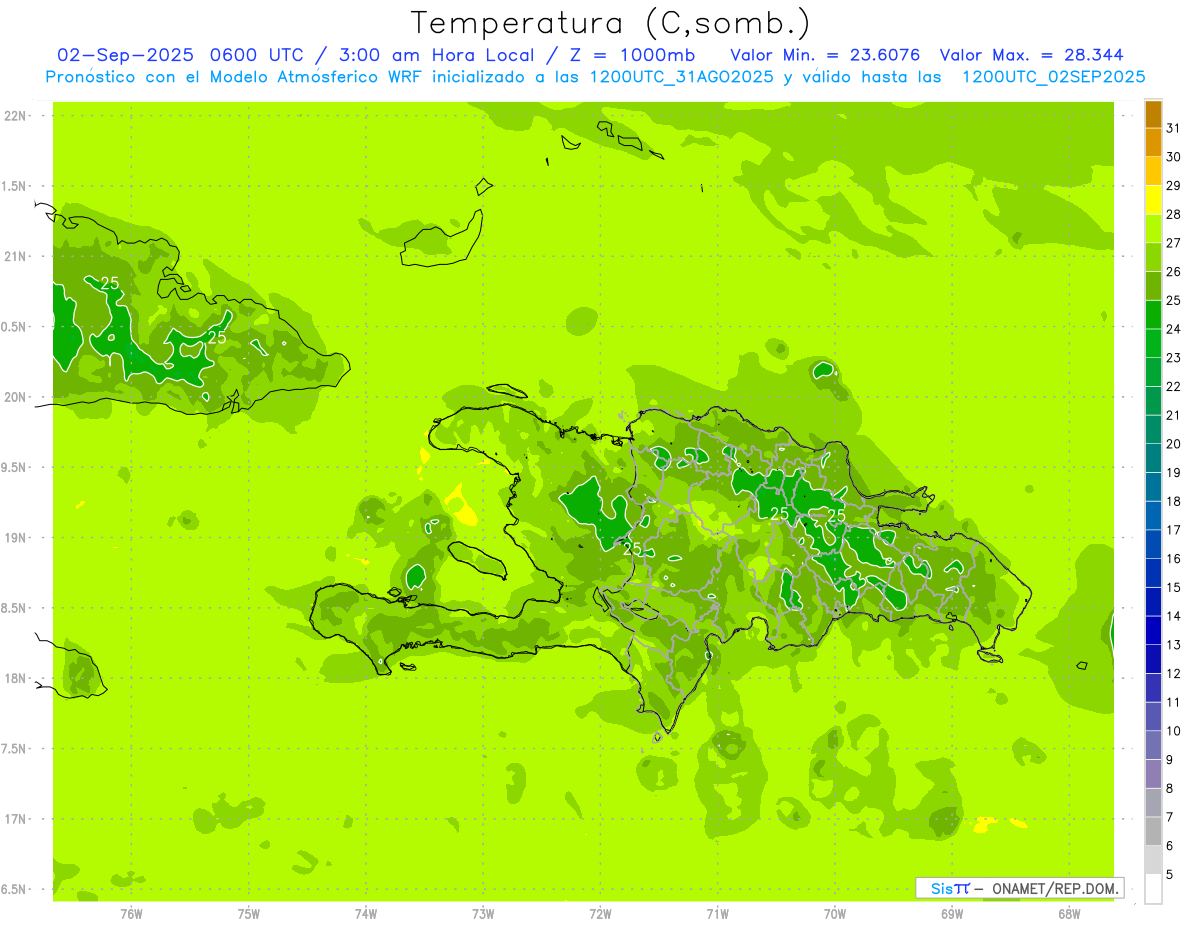Click latitude axis label "21N"
1200x927 pixels.
[x=15, y=257]
